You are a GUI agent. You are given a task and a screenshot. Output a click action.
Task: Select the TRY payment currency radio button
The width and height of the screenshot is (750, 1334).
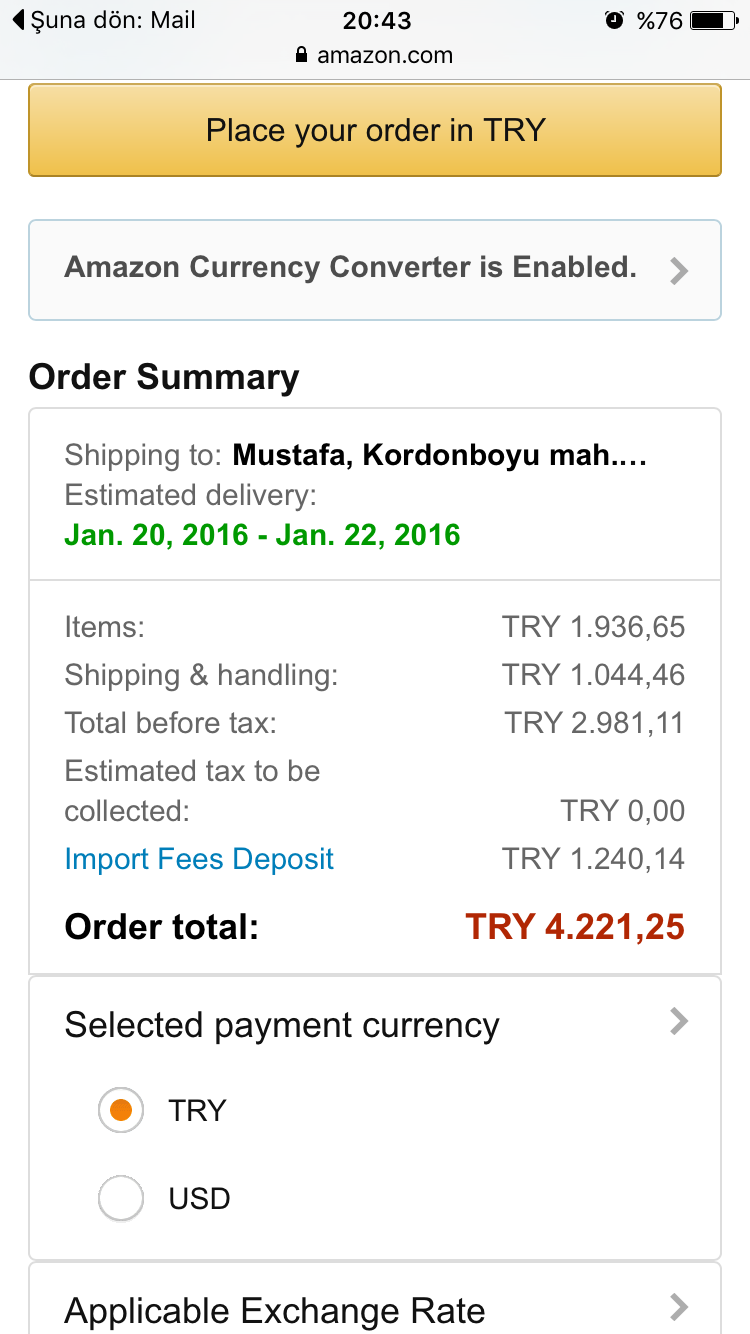pyautogui.click(x=121, y=1110)
